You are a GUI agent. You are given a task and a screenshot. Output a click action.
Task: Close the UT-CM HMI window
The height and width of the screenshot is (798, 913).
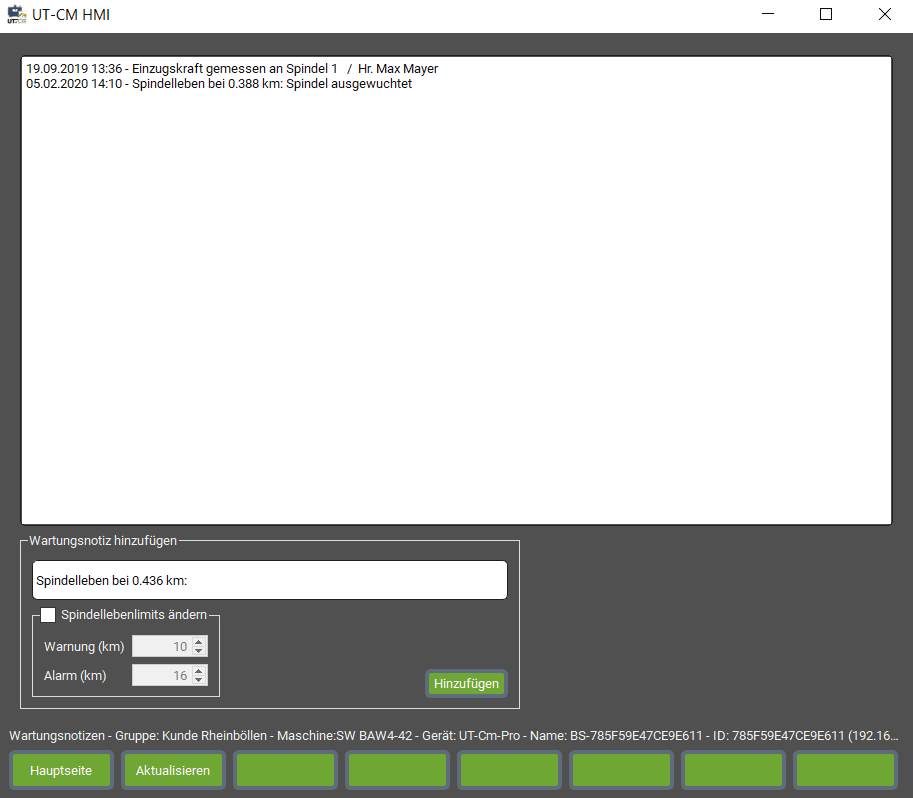[884, 14]
